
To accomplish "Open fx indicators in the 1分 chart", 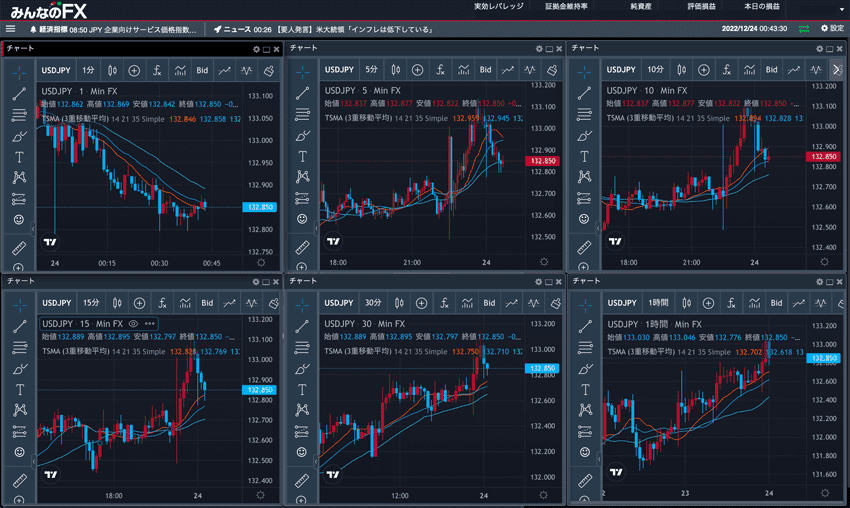I will pos(157,70).
